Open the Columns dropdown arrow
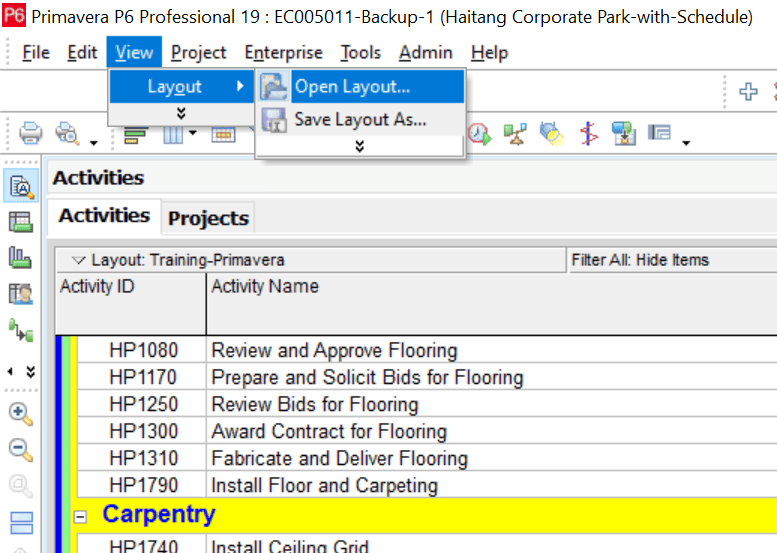The image size is (777, 553). click(x=193, y=133)
